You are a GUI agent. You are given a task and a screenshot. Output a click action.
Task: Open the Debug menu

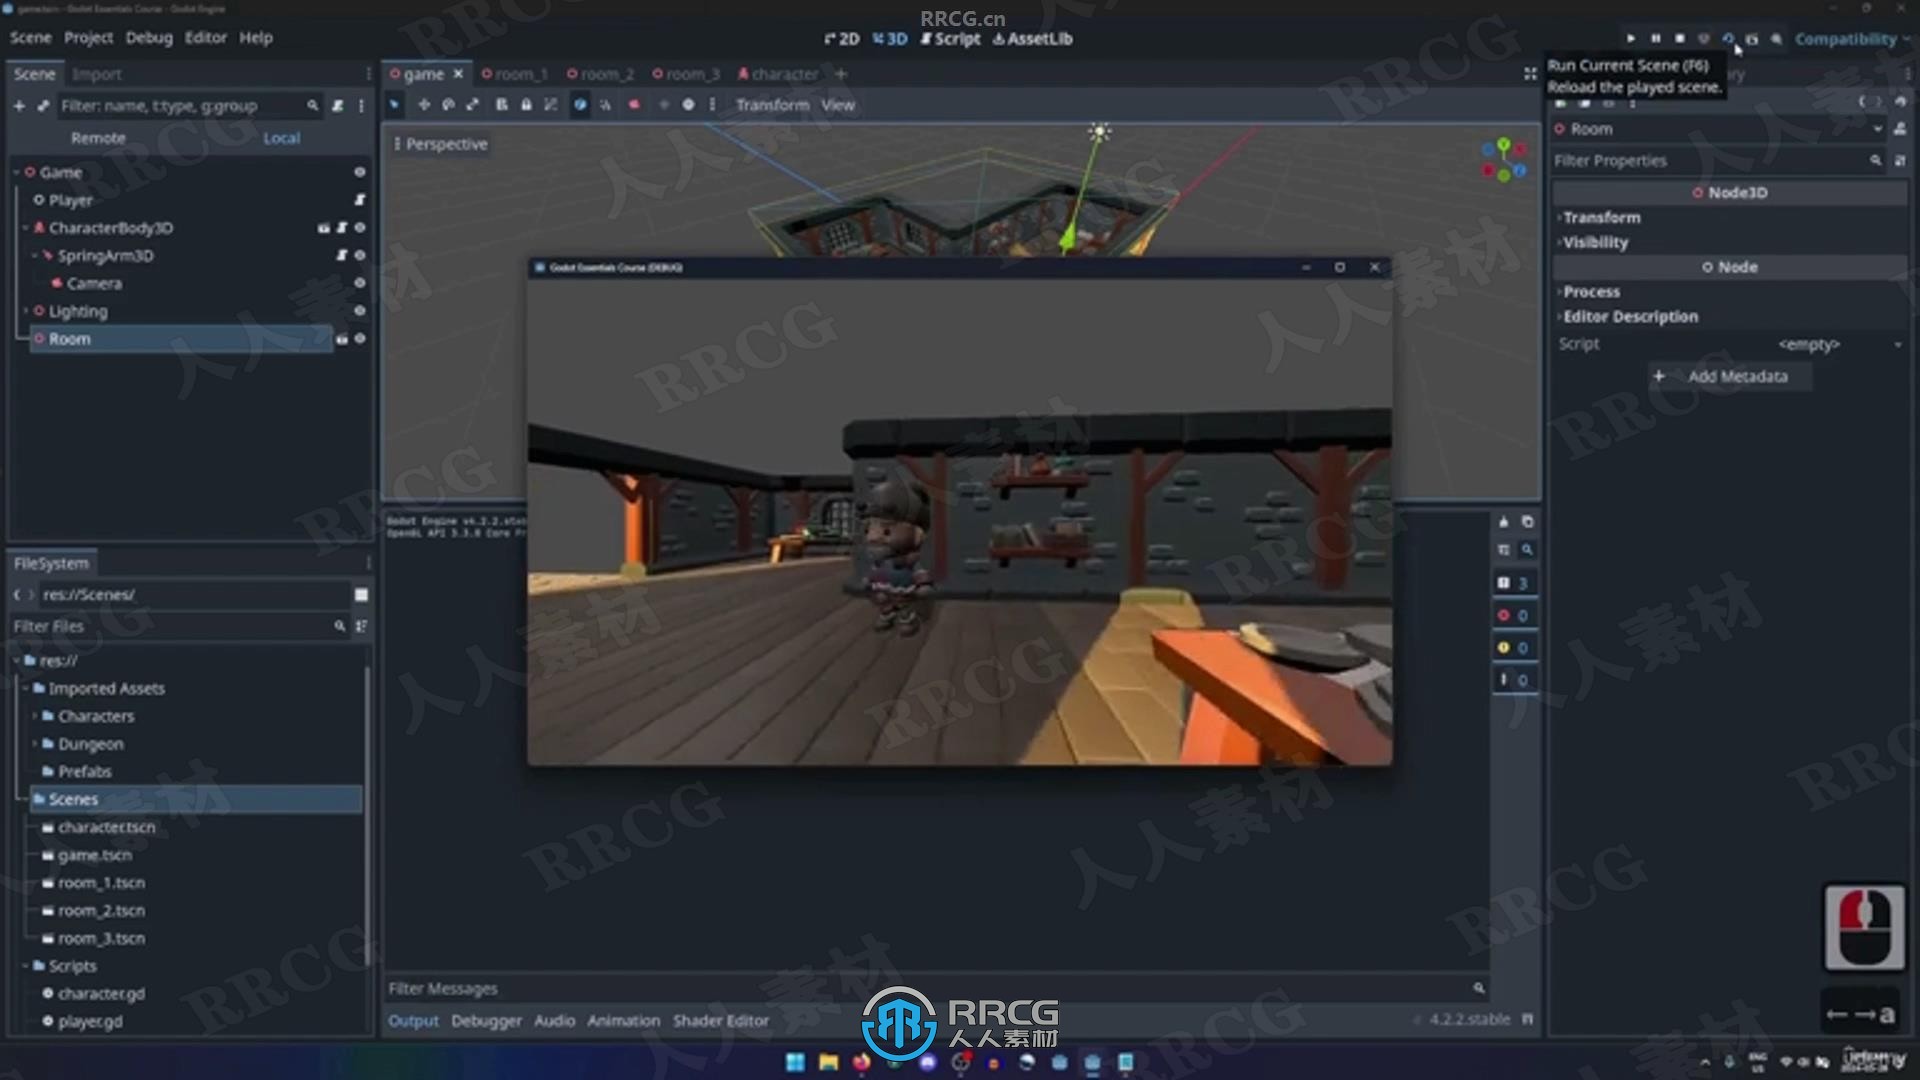tap(148, 37)
